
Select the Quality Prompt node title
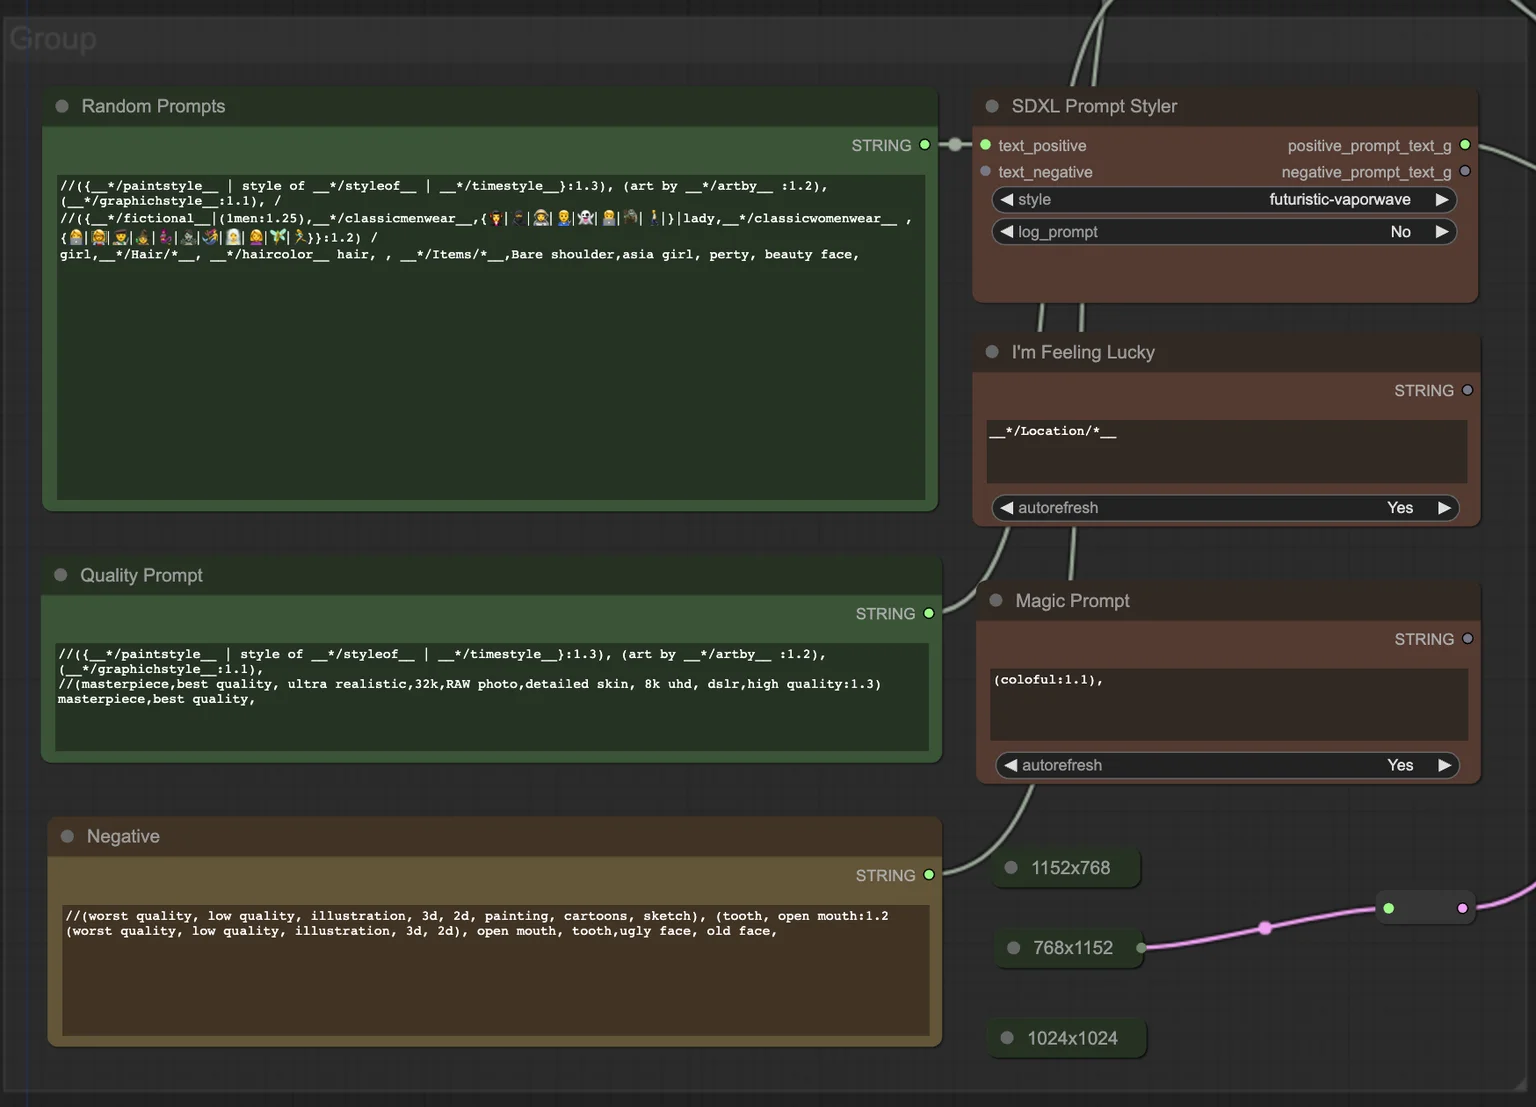pos(141,575)
